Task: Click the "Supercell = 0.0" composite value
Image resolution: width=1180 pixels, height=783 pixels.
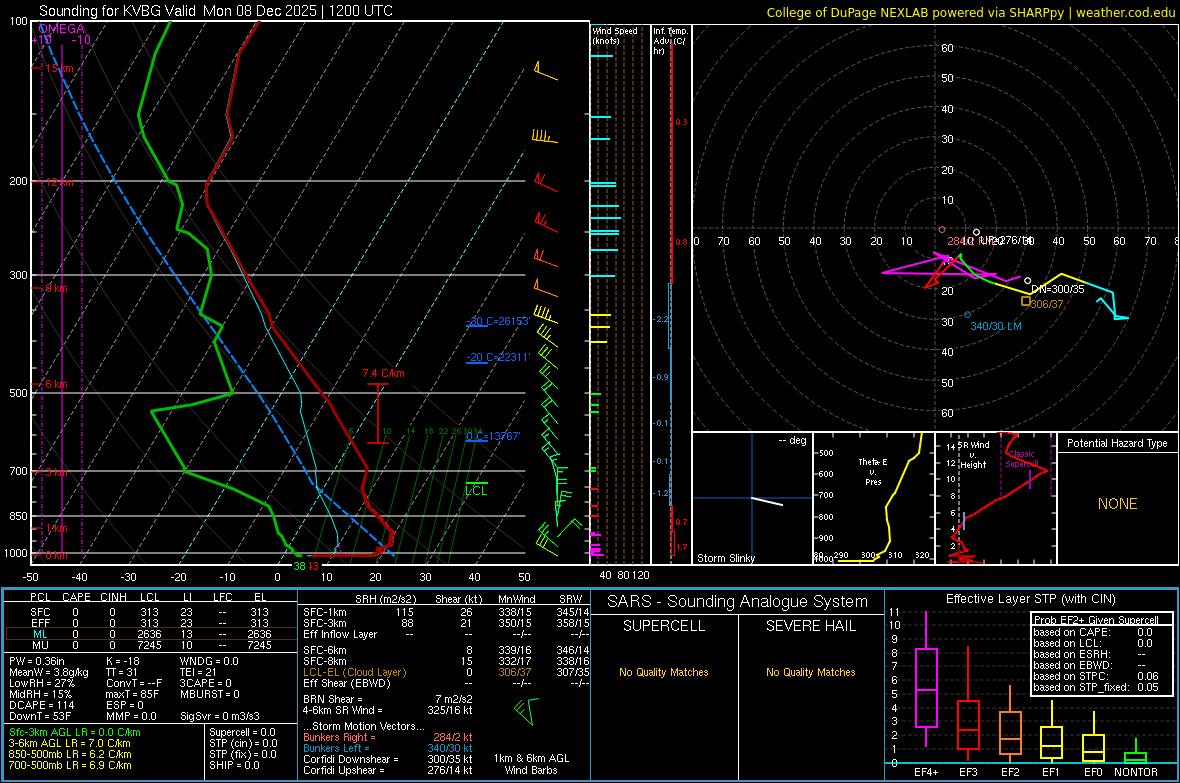Action: pyautogui.click(x=242, y=732)
